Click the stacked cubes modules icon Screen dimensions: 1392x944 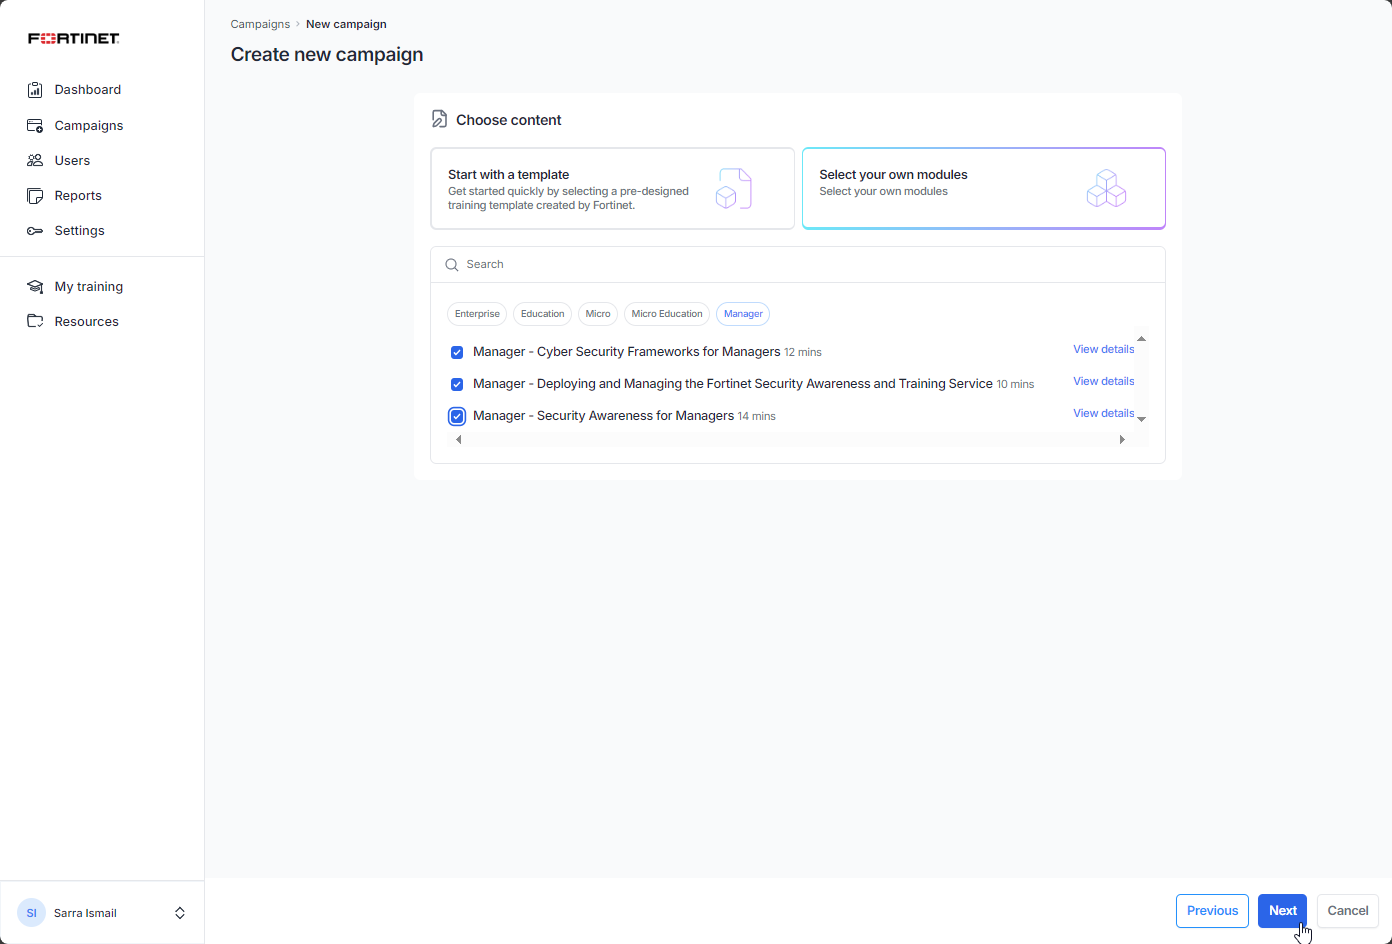[x=1106, y=188]
